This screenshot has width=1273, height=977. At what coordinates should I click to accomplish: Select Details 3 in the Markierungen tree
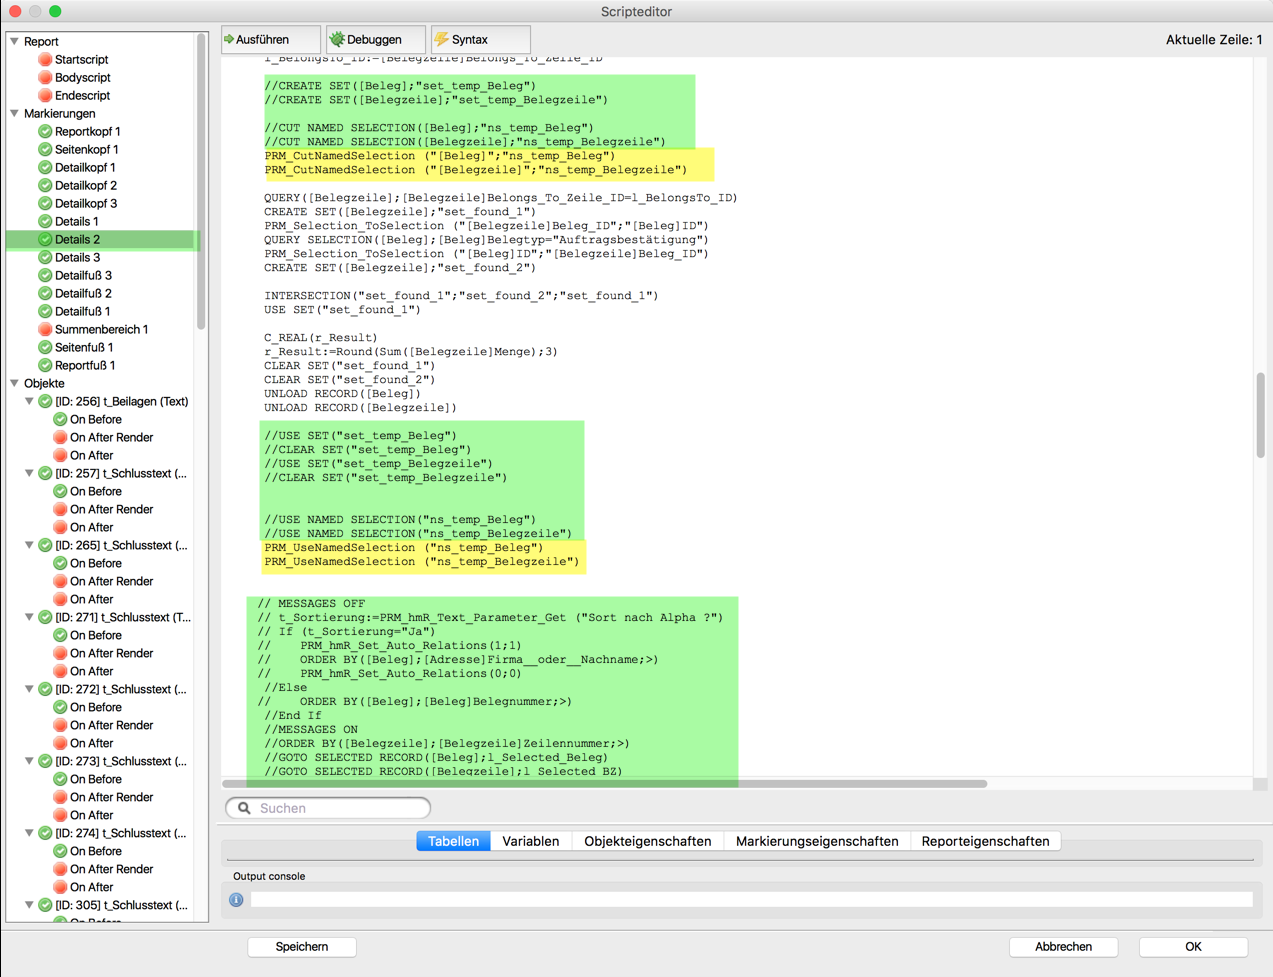(77, 258)
